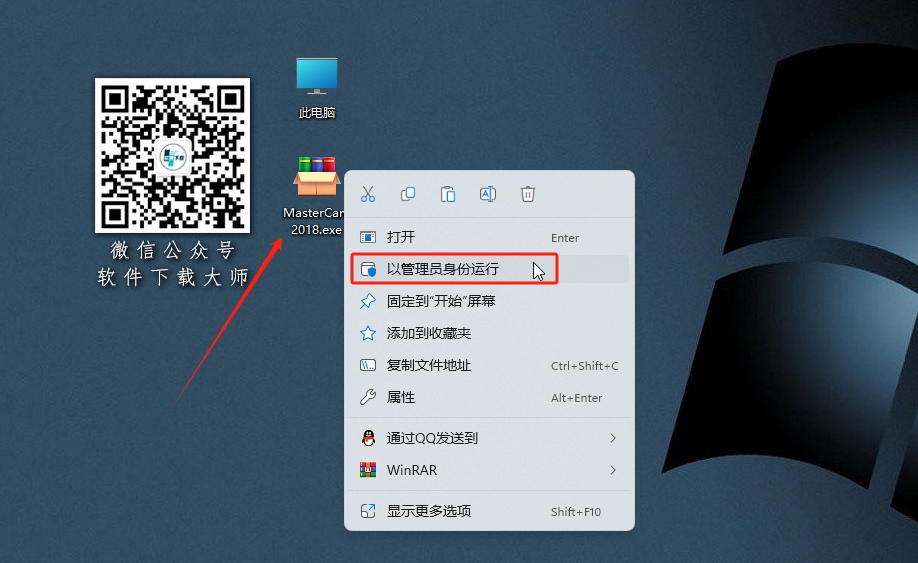Select 复制文件地址 option
Screen dimensions: 918x563
(489, 366)
